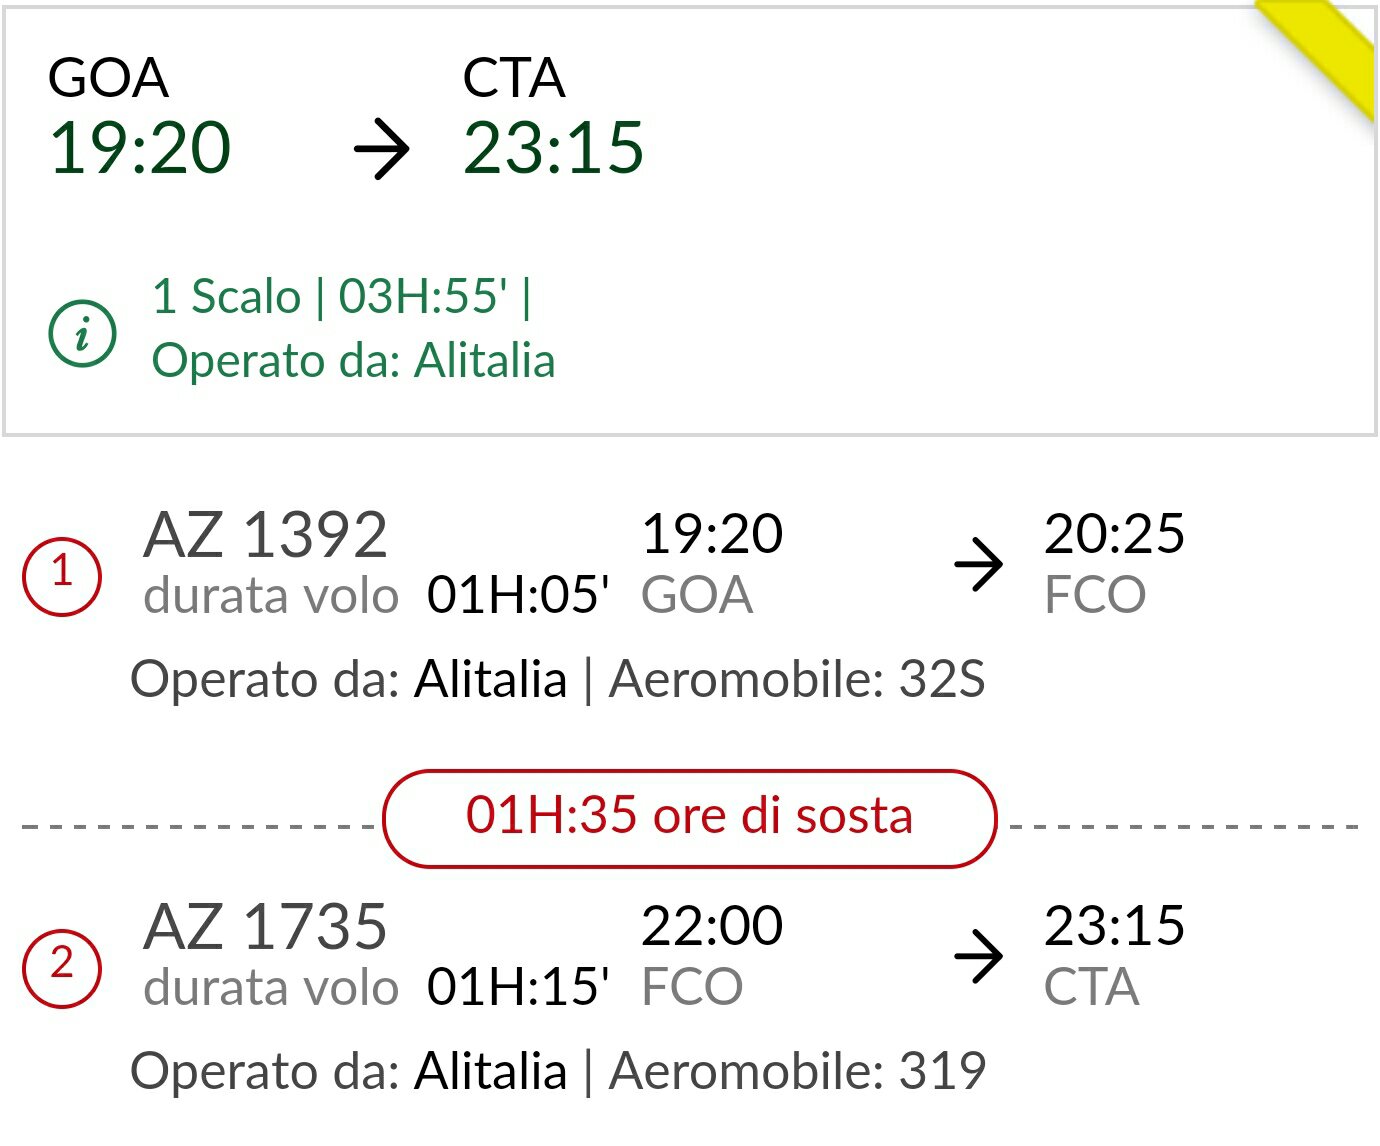
Task: Click the departure time 19:20 in header
Action: click(140, 149)
